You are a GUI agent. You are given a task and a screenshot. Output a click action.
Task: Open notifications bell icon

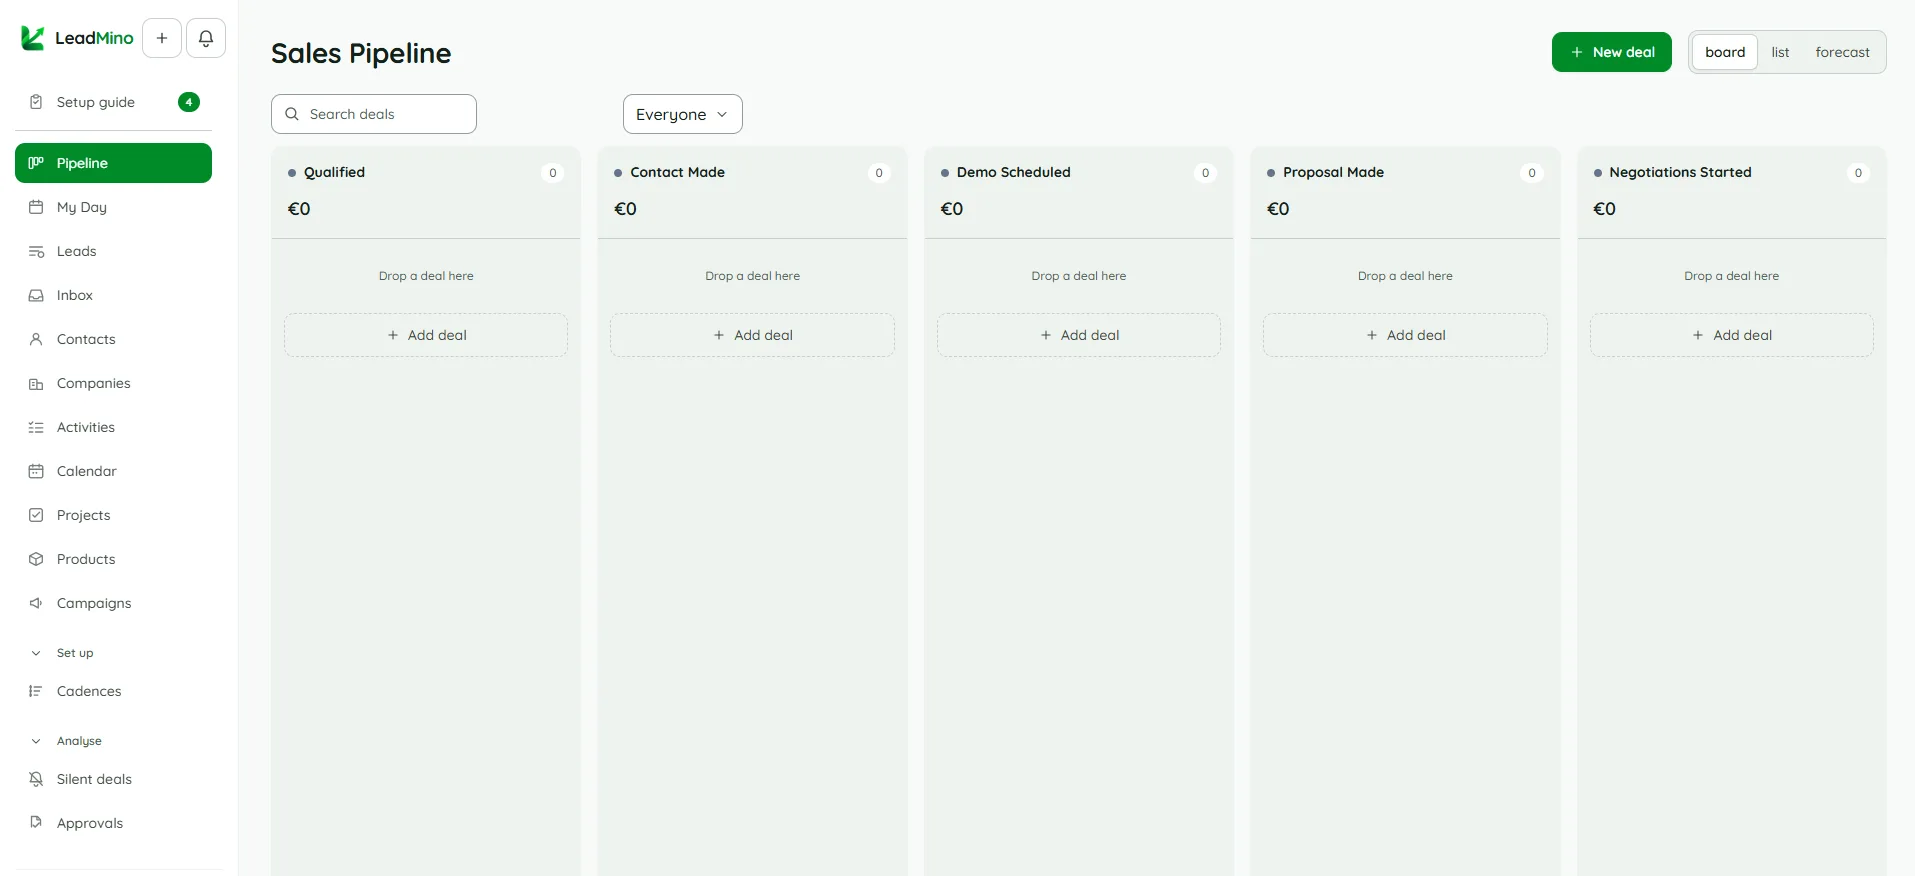[x=206, y=38]
